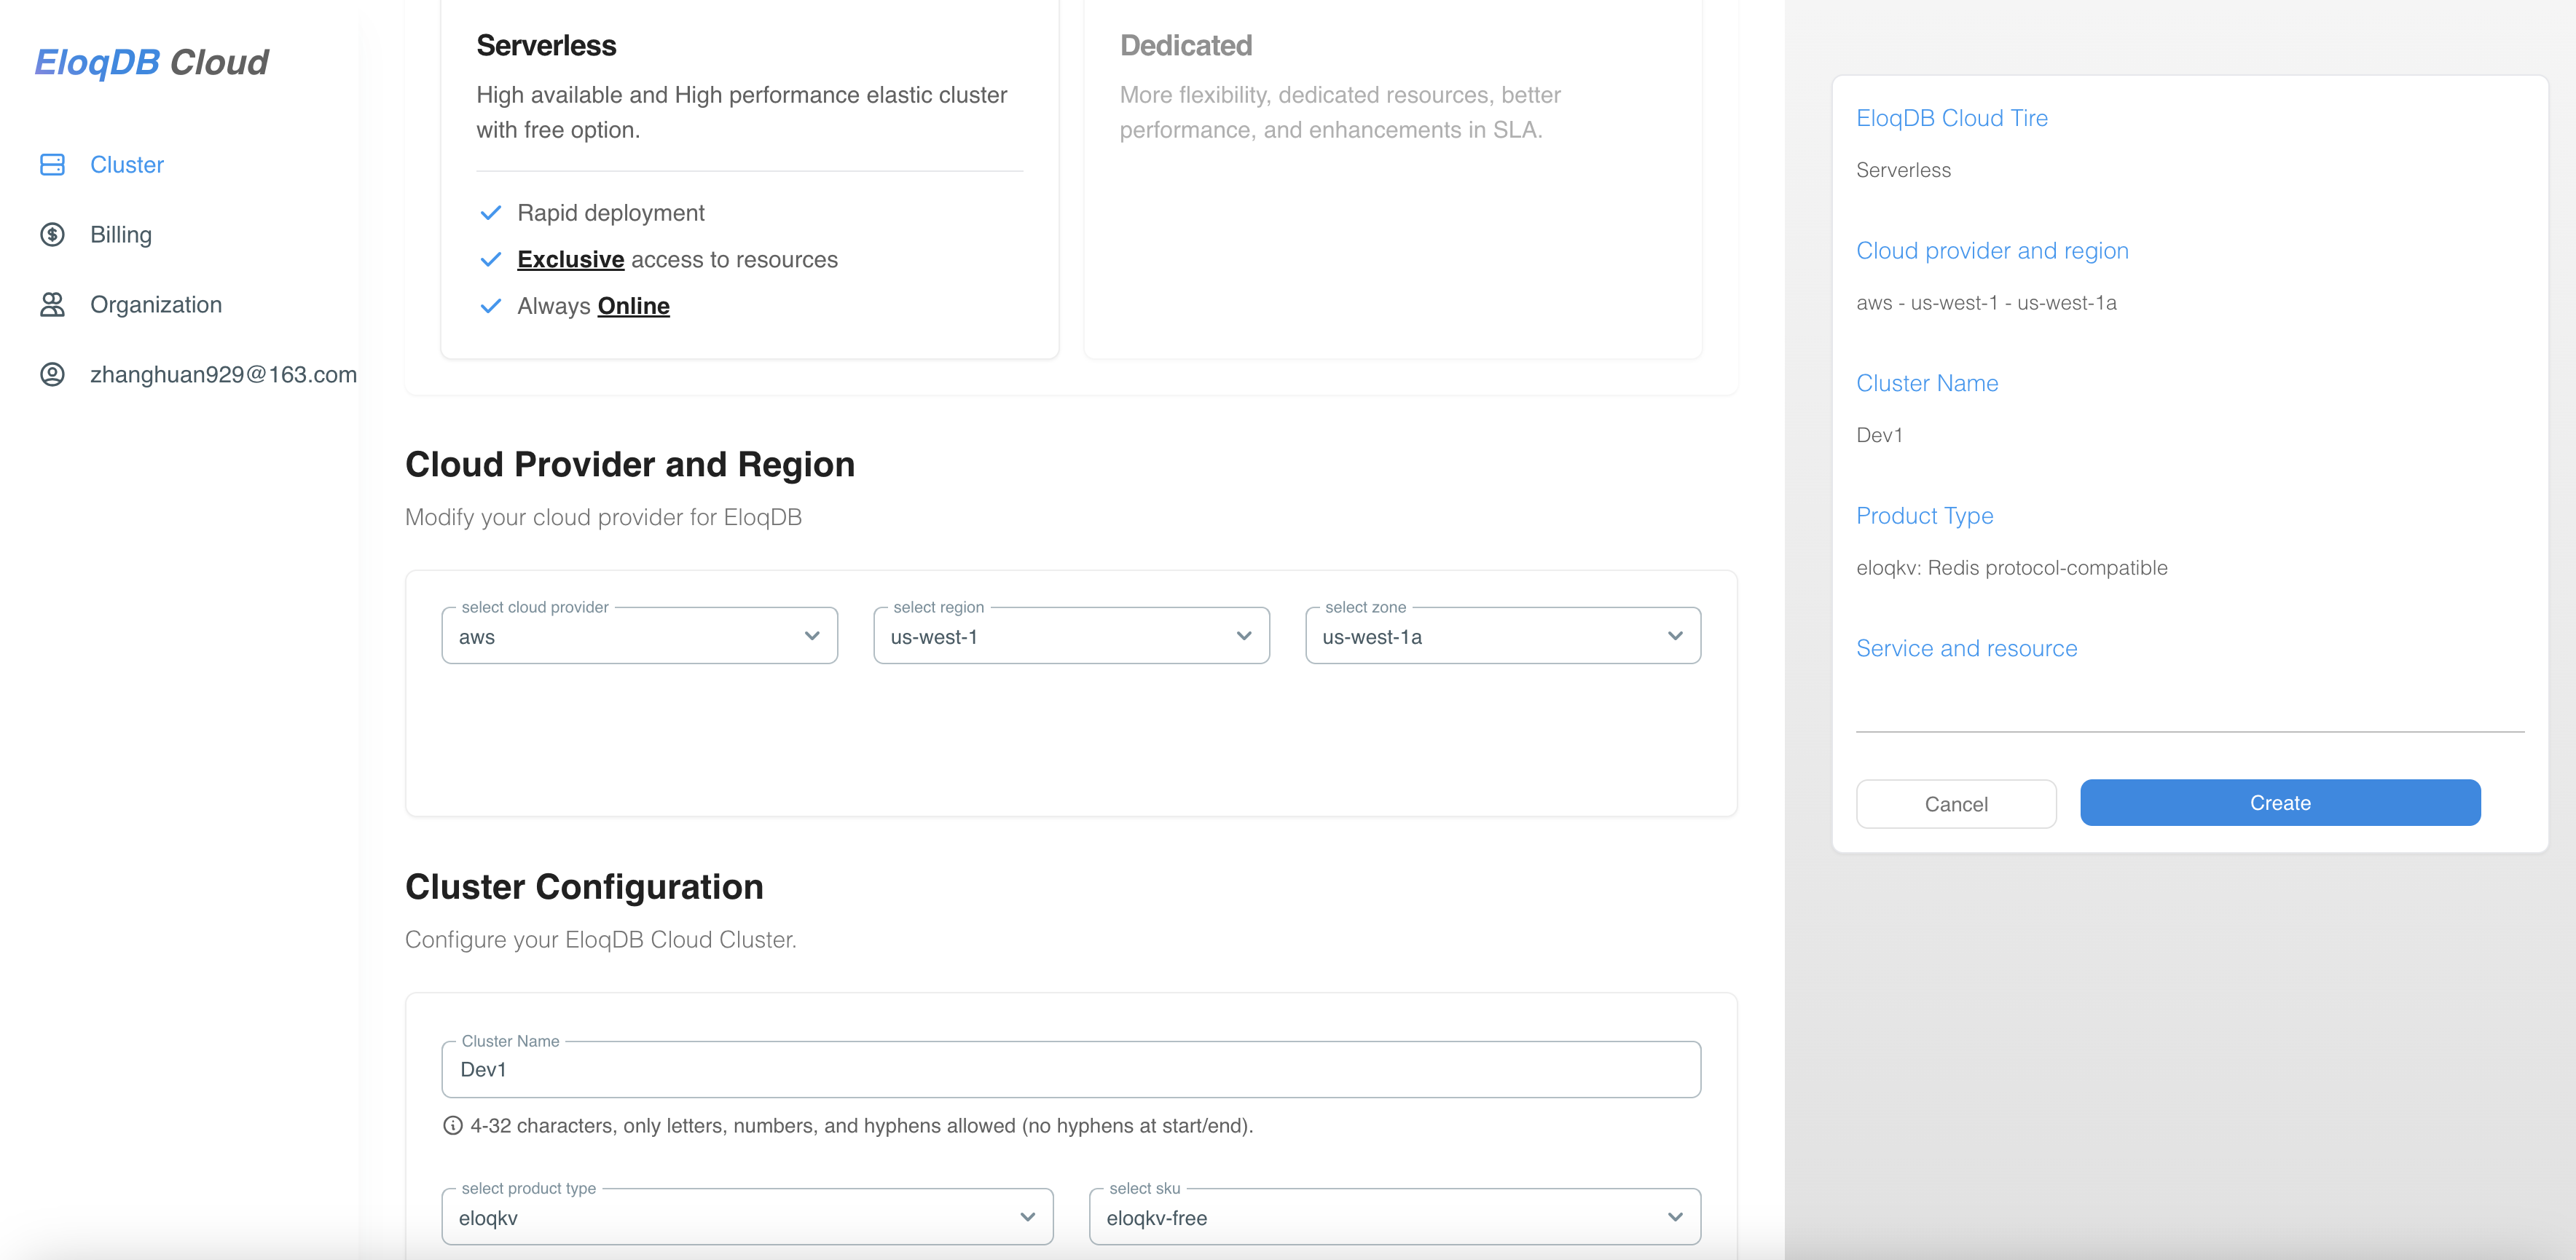Screen dimensions: 2576x1260
Task: Click the Create button
Action: coord(2280,802)
